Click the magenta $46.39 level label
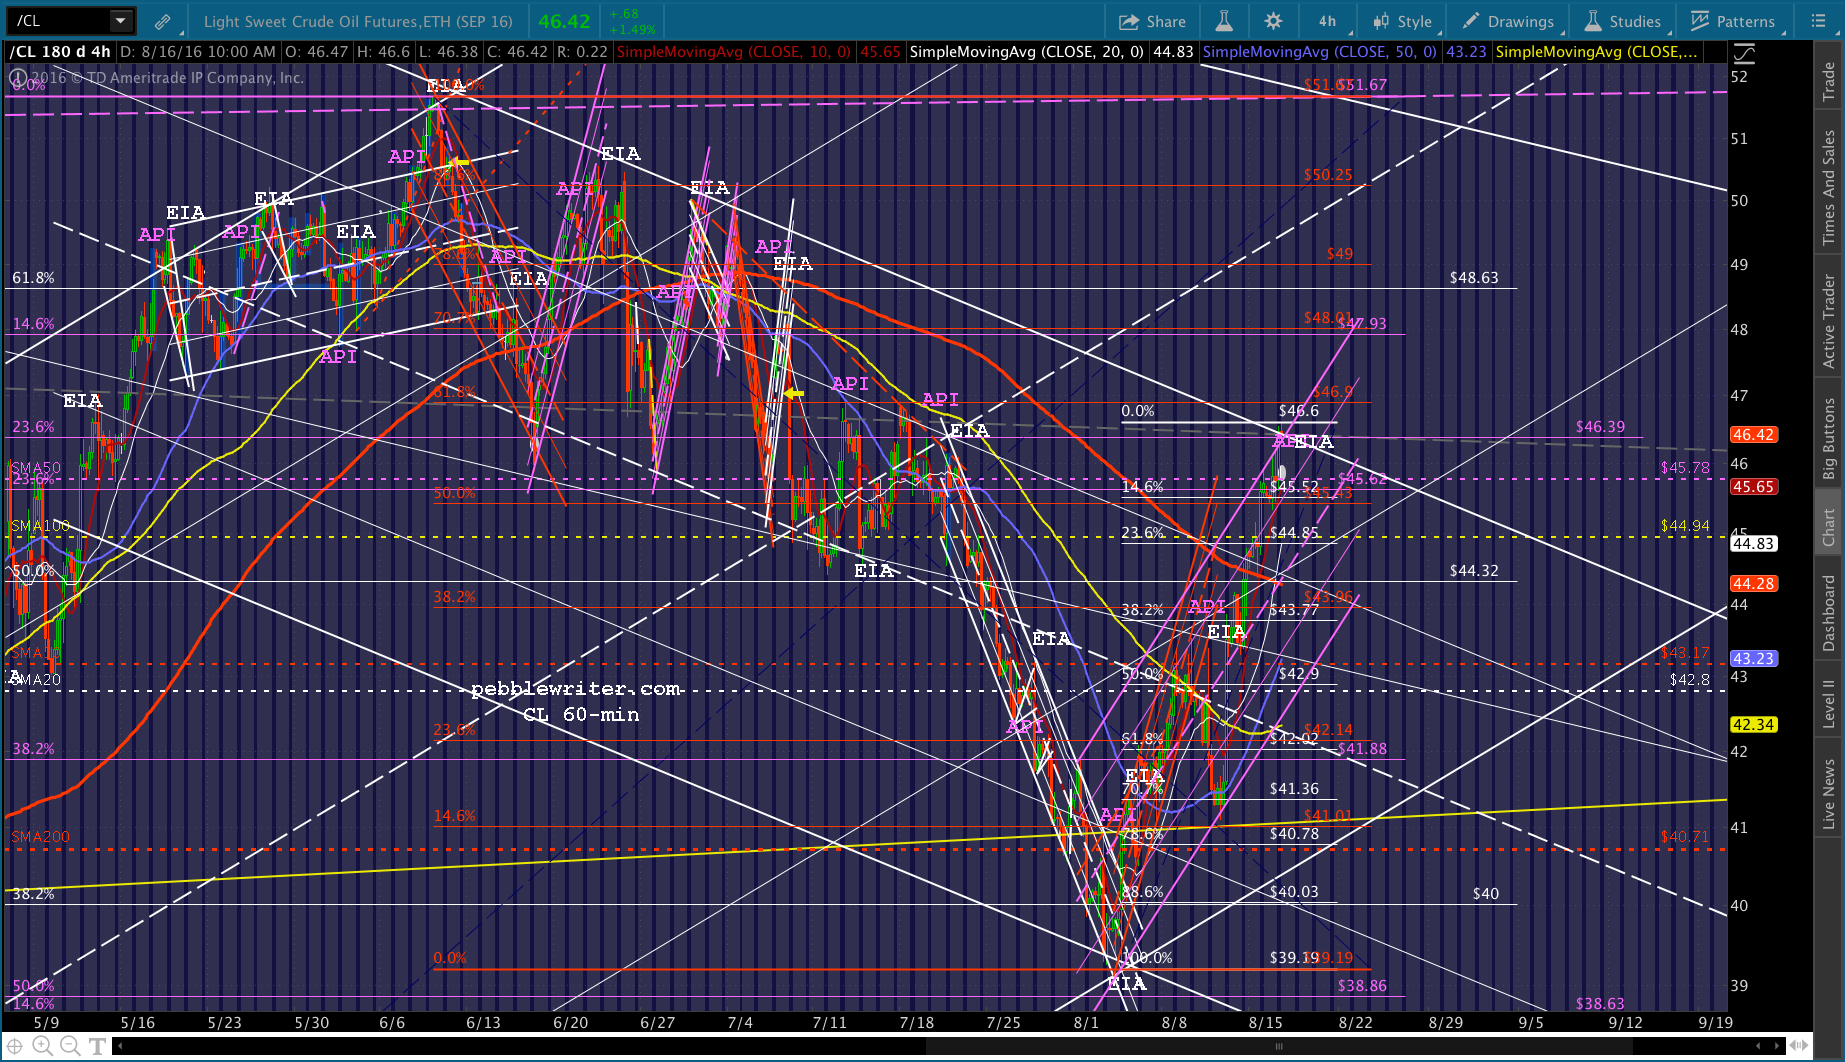Screen dimensions: 1845x1062 (1600, 427)
